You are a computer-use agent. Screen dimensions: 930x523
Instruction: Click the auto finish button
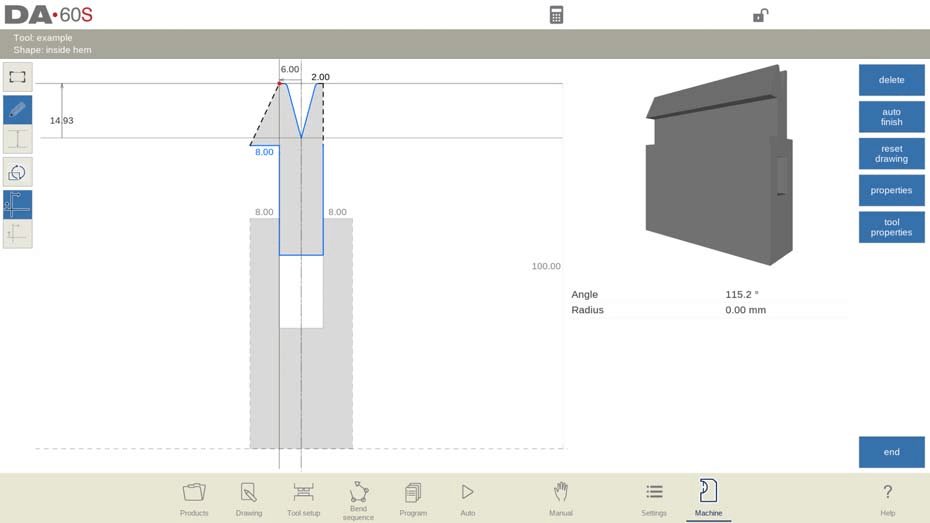[x=891, y=117]
